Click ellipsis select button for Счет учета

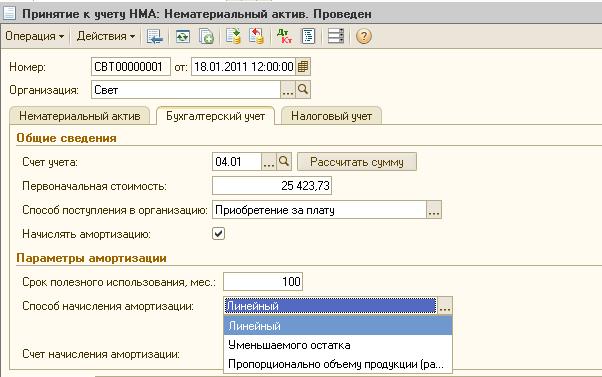click(x=269, y=161)
